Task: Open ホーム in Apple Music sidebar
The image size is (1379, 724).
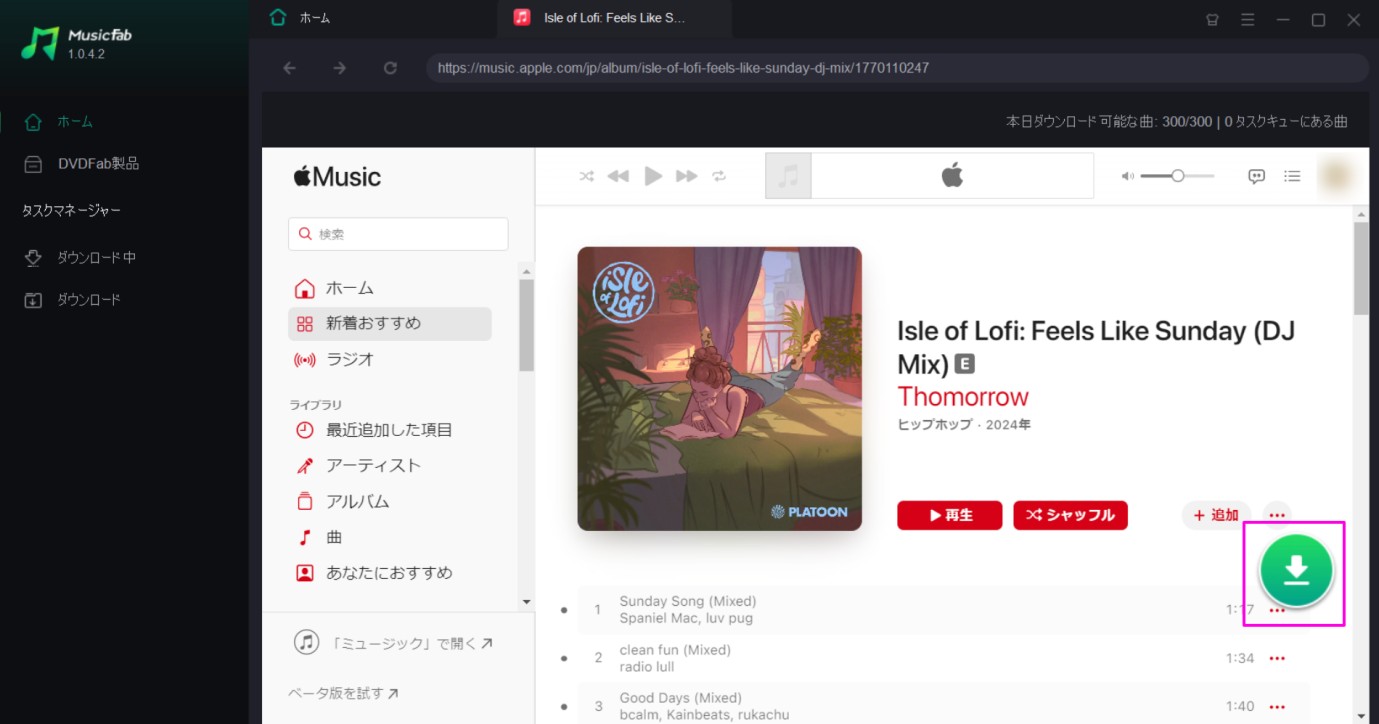Action: tap(390, 288)
